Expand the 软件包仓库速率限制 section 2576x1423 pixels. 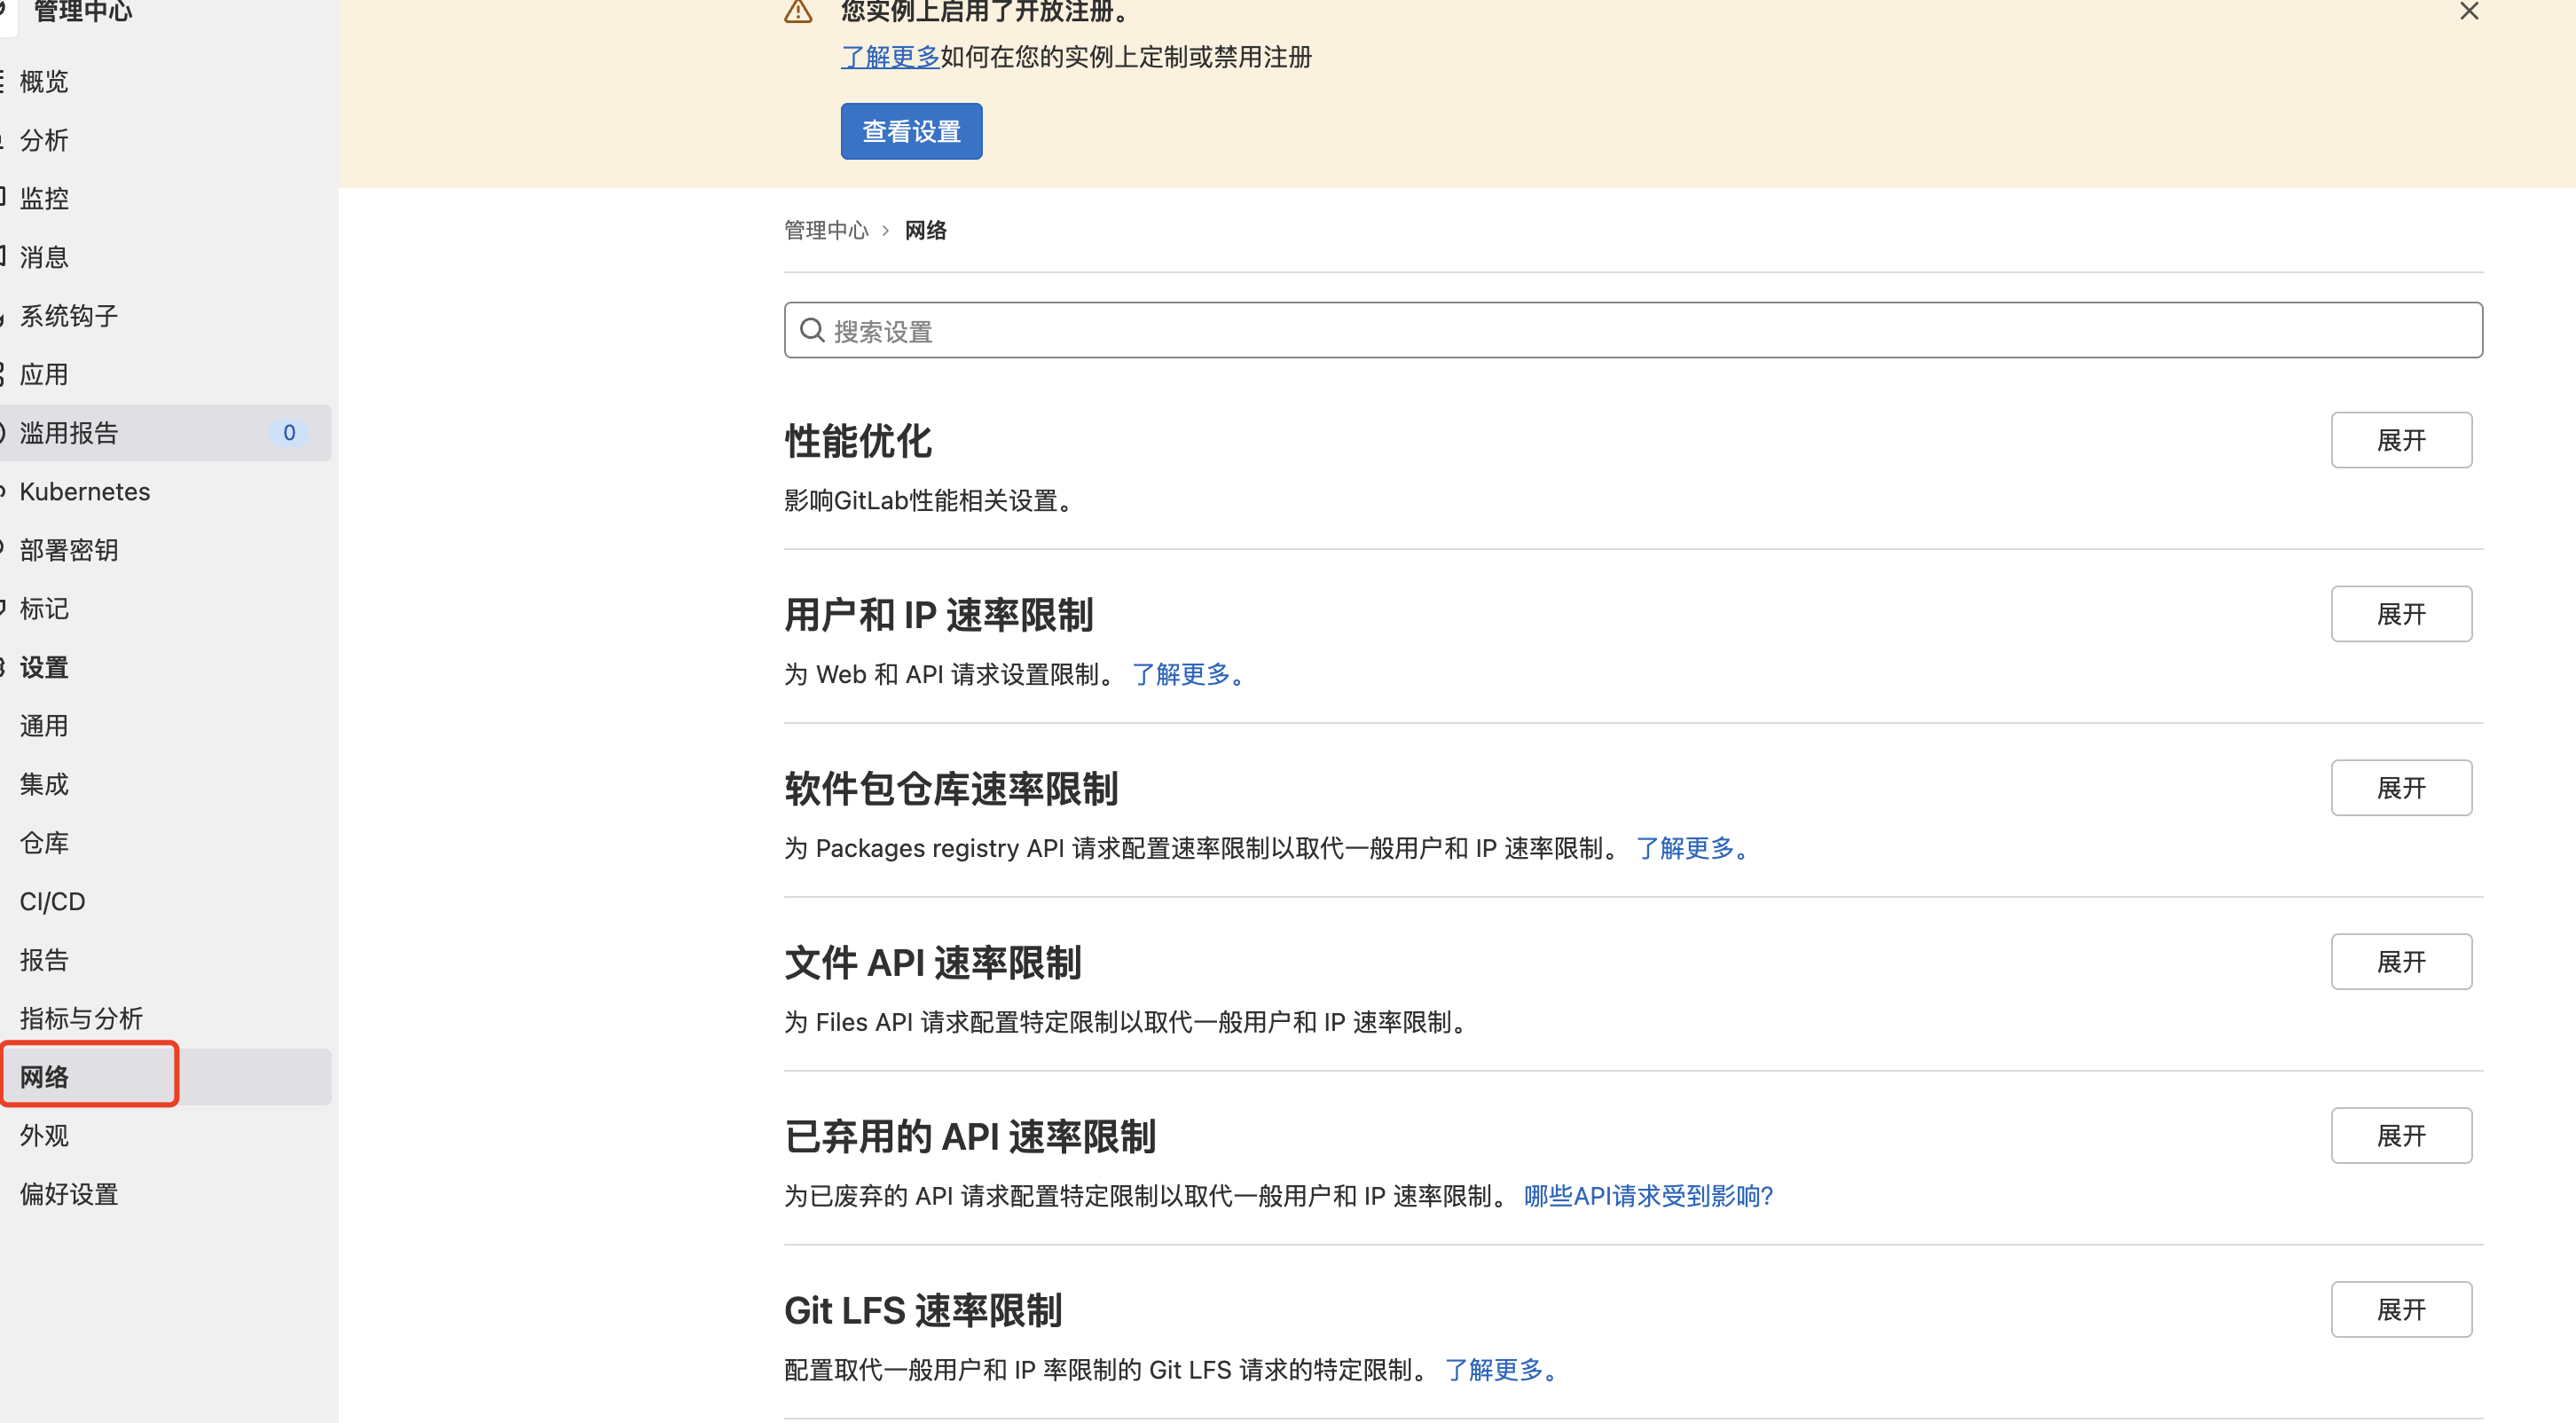tap(2400, 788)
